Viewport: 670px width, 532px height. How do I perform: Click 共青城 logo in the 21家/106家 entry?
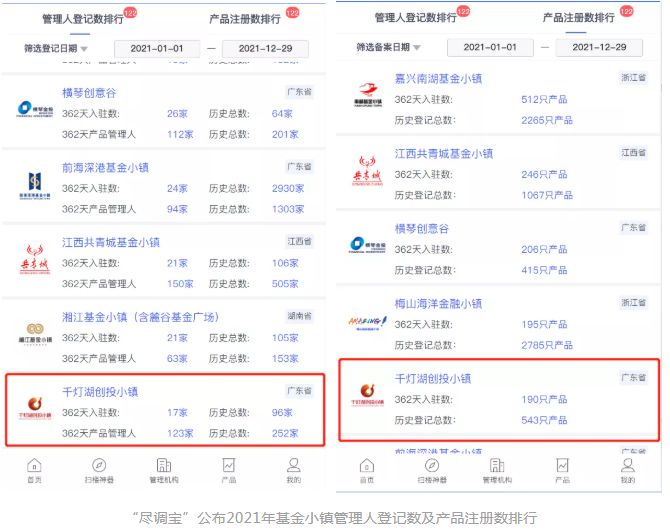35,259
